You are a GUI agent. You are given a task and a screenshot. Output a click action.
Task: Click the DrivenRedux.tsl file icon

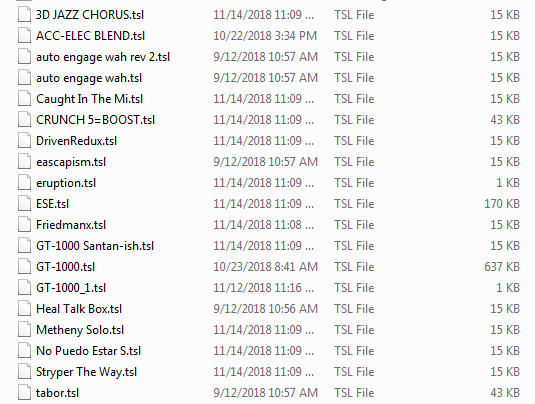tap(24, 141)
